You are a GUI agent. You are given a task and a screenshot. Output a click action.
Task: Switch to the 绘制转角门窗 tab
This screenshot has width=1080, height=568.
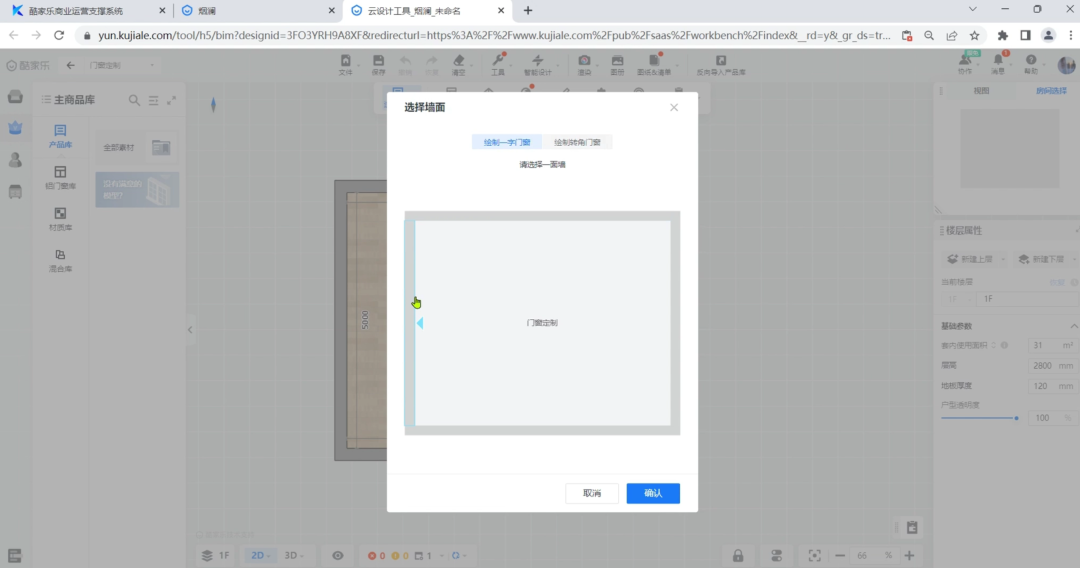(x=577, y=143)
